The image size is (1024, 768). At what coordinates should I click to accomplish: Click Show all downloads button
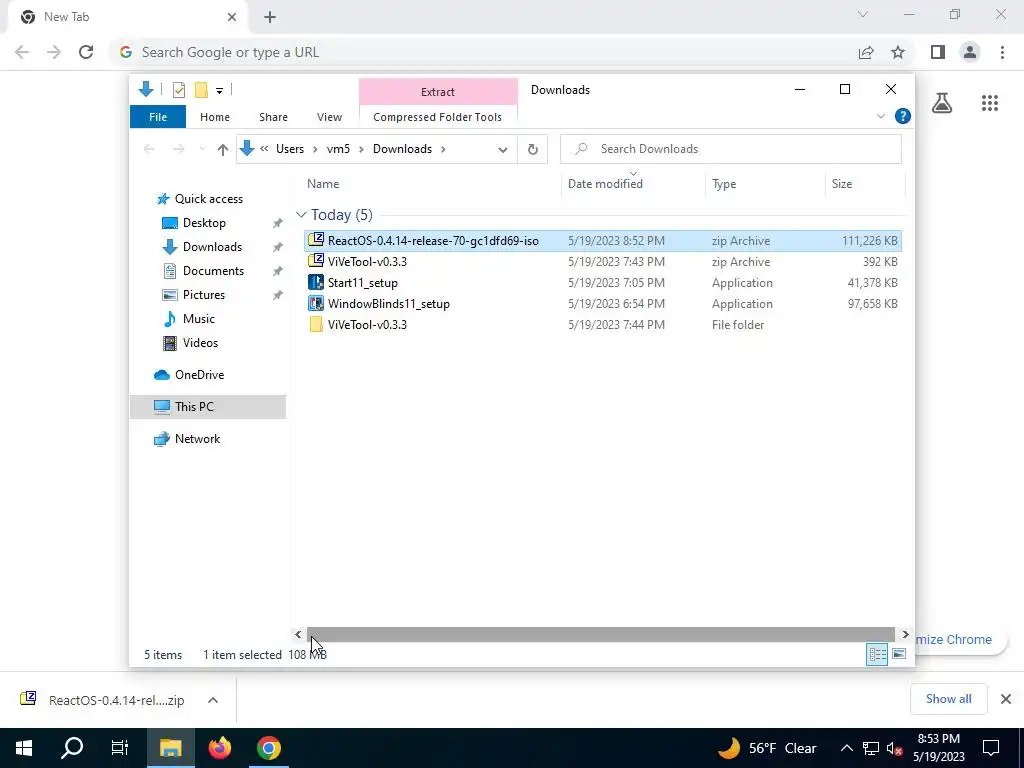pos(948,699)
